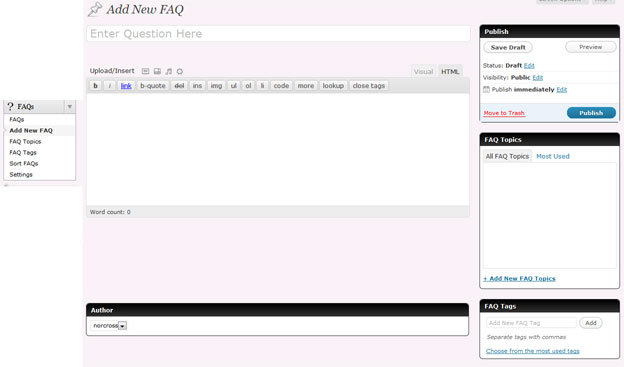Expand the Add New FAQ Topics link
This screenshot has height=367, width=624.
(x=519, y=279)
